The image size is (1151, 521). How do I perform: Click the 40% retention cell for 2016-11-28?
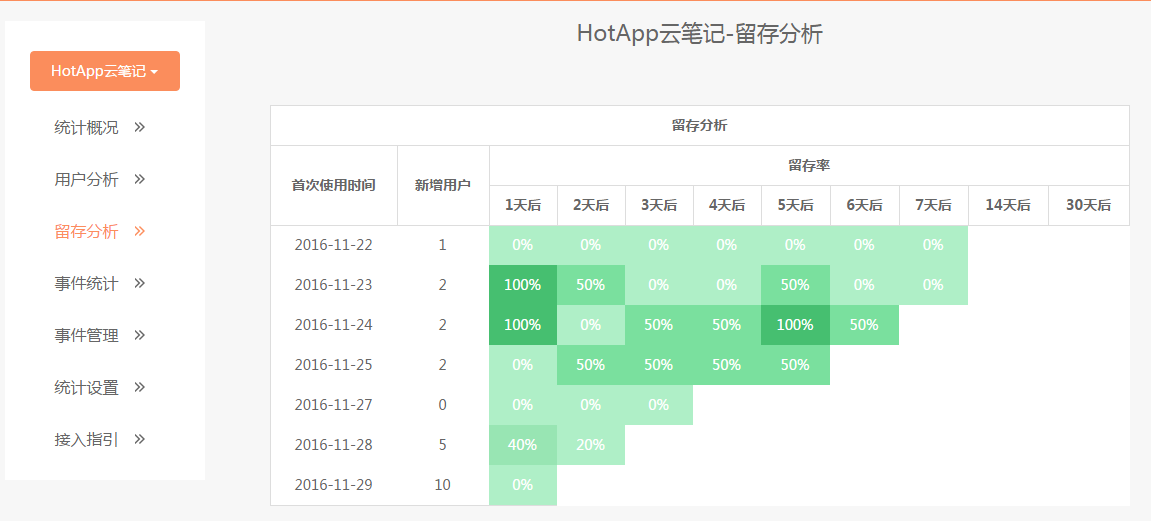pyautogui.click(x=523, y=445)
